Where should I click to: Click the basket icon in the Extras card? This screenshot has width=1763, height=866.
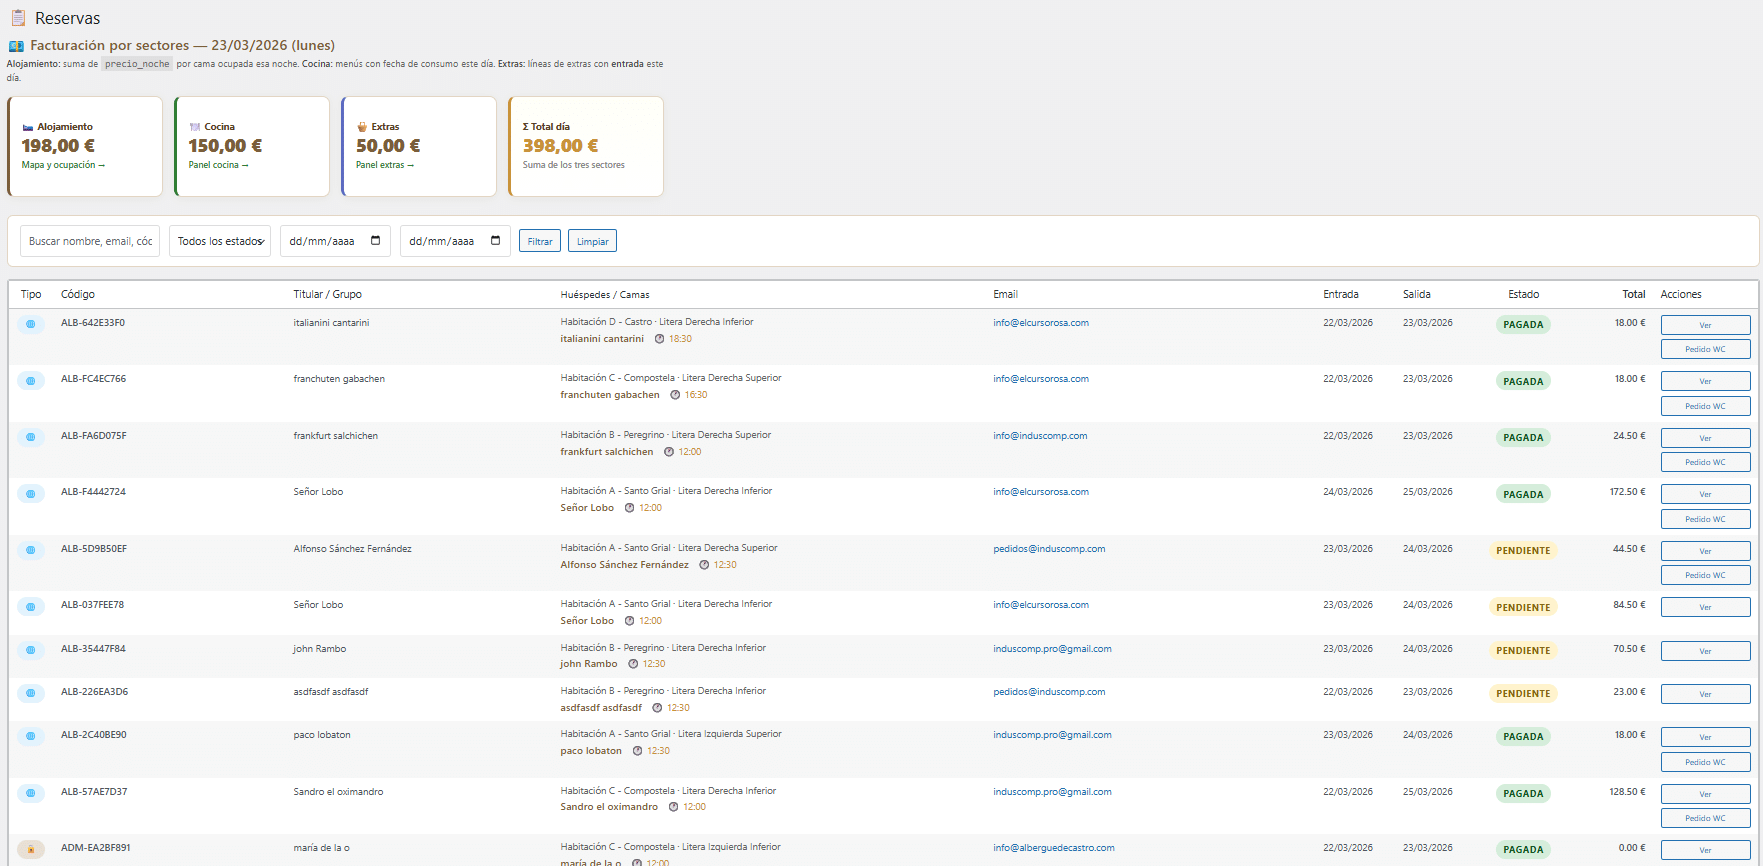(x=362, y=127)
